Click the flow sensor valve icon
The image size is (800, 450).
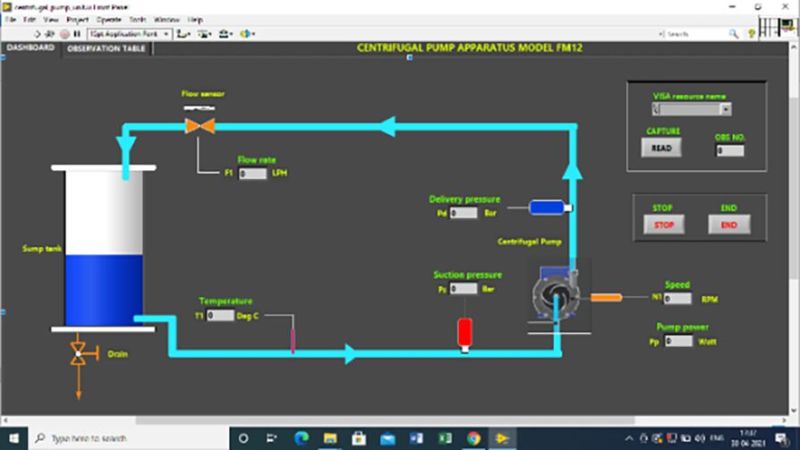pyautogui.click(x=194, y=125)
